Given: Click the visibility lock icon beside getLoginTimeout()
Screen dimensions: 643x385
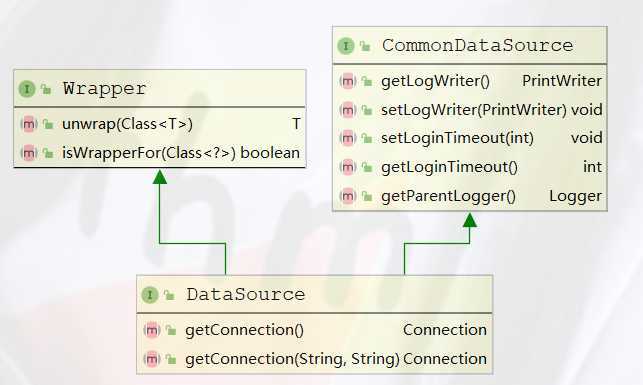Looking at the screenshot, I should [367, 167].
